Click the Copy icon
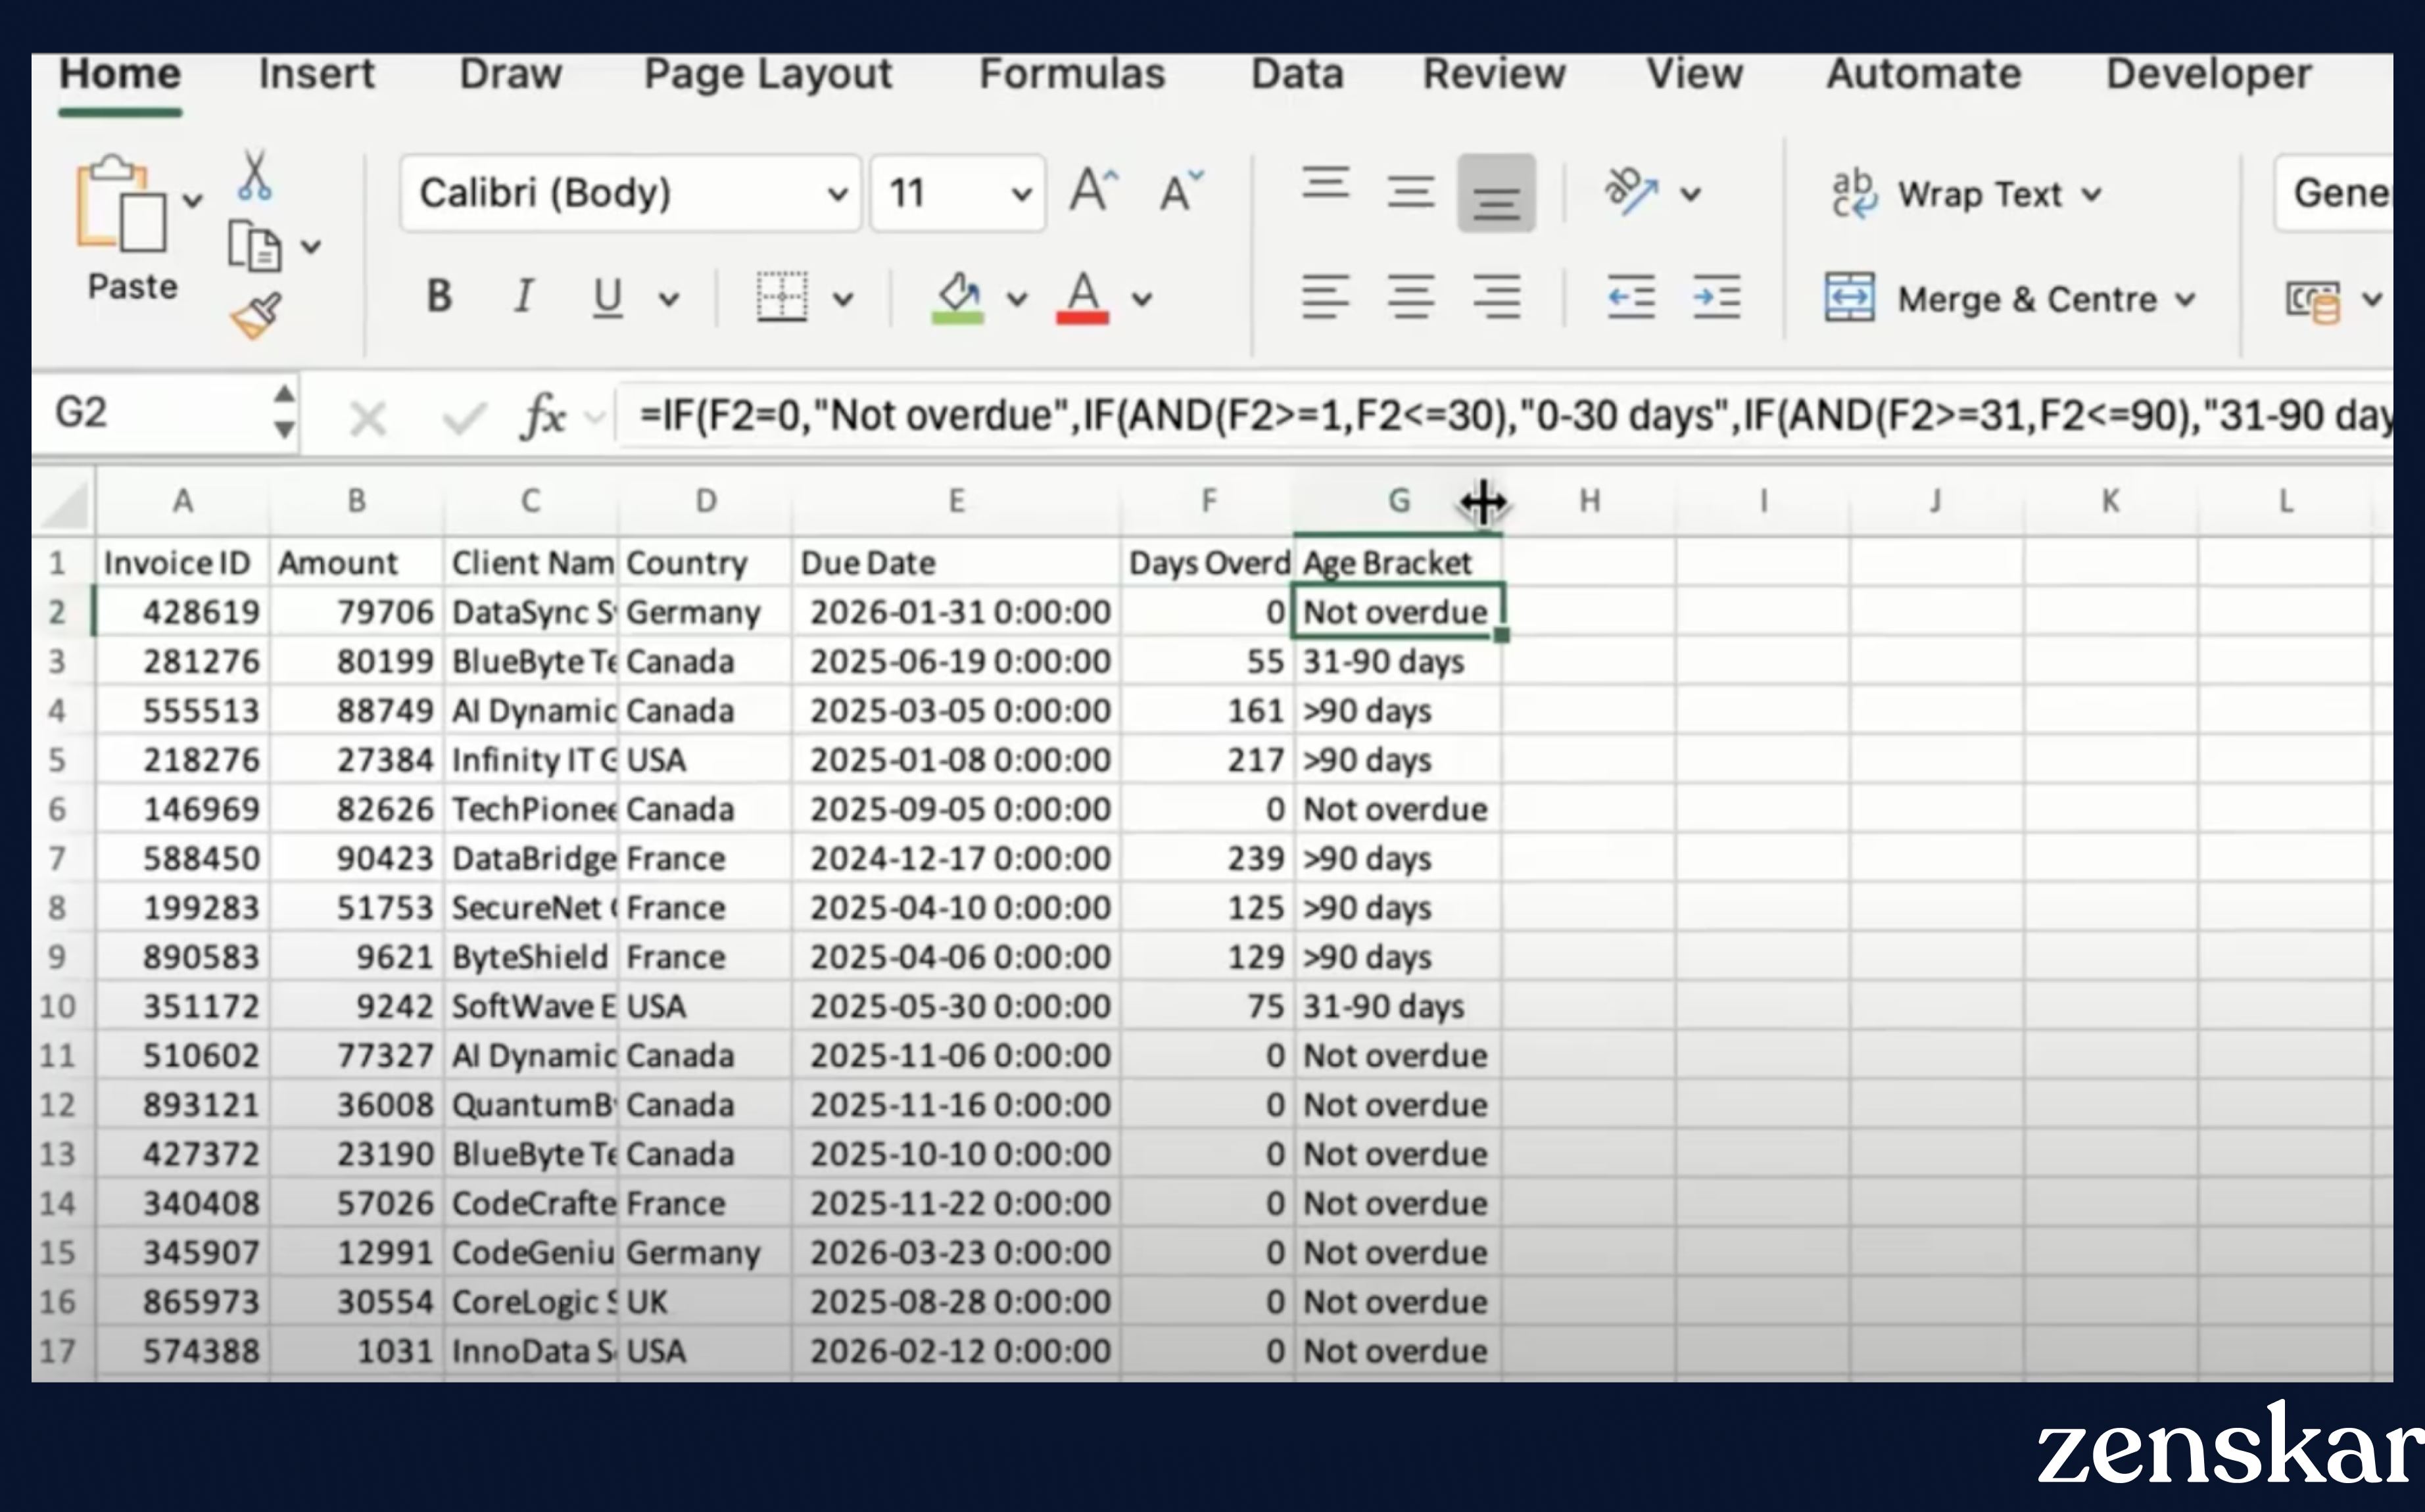 (254, 247)
